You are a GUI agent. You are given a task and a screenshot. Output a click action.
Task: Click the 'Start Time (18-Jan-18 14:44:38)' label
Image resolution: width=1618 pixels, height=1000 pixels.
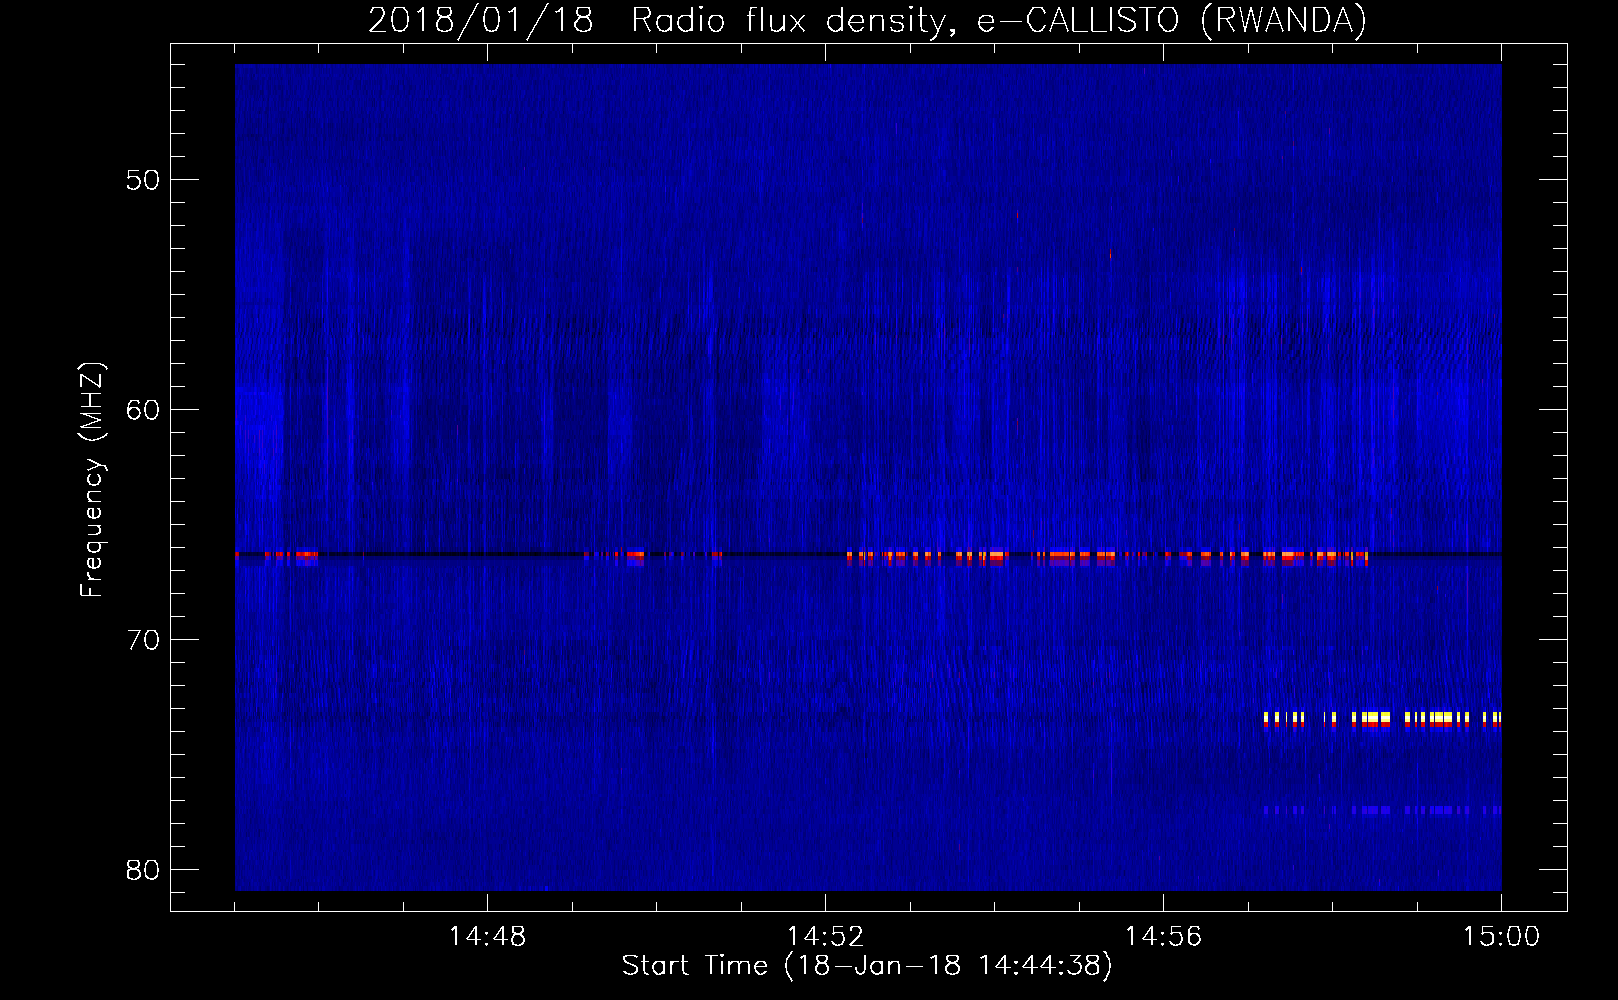[867, 966]
